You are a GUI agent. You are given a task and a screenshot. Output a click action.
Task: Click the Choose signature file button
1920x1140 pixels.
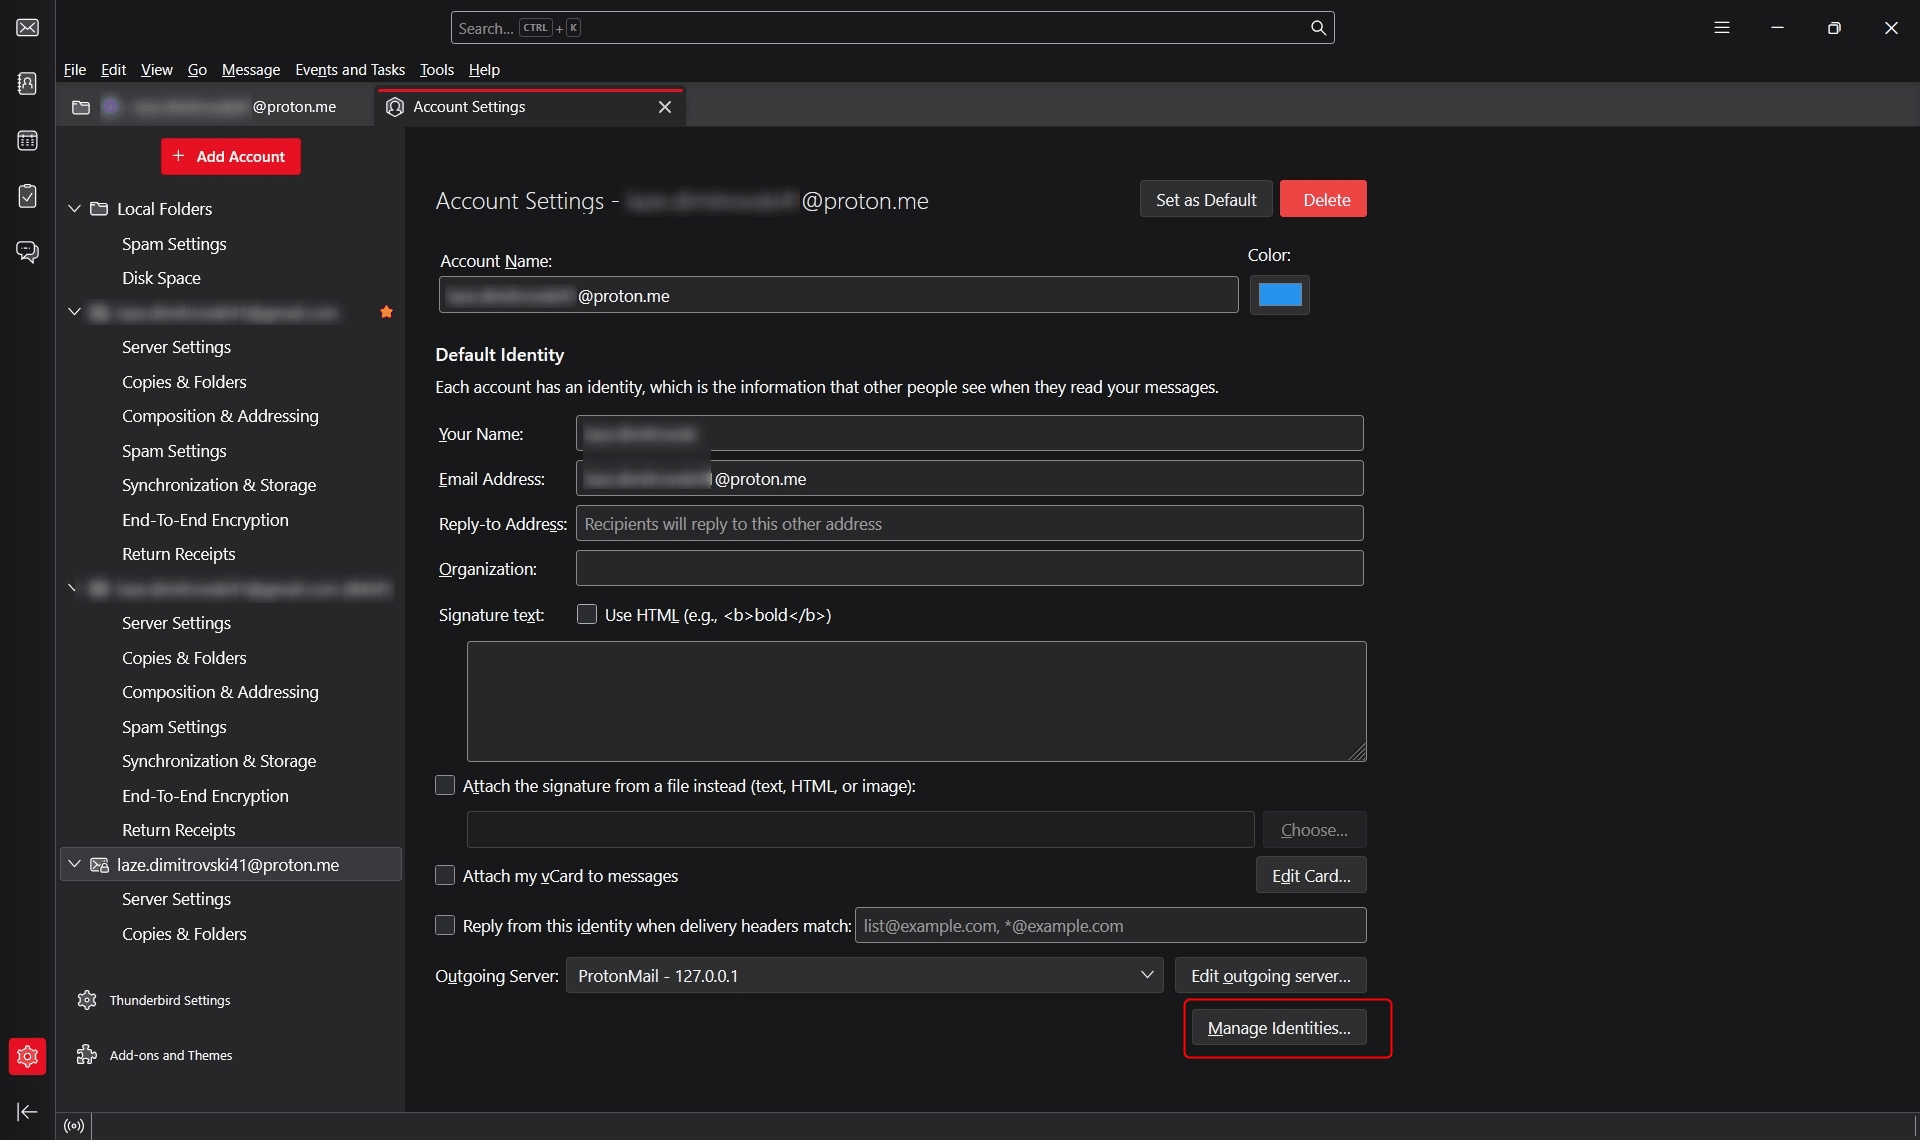click(1314, 829)
